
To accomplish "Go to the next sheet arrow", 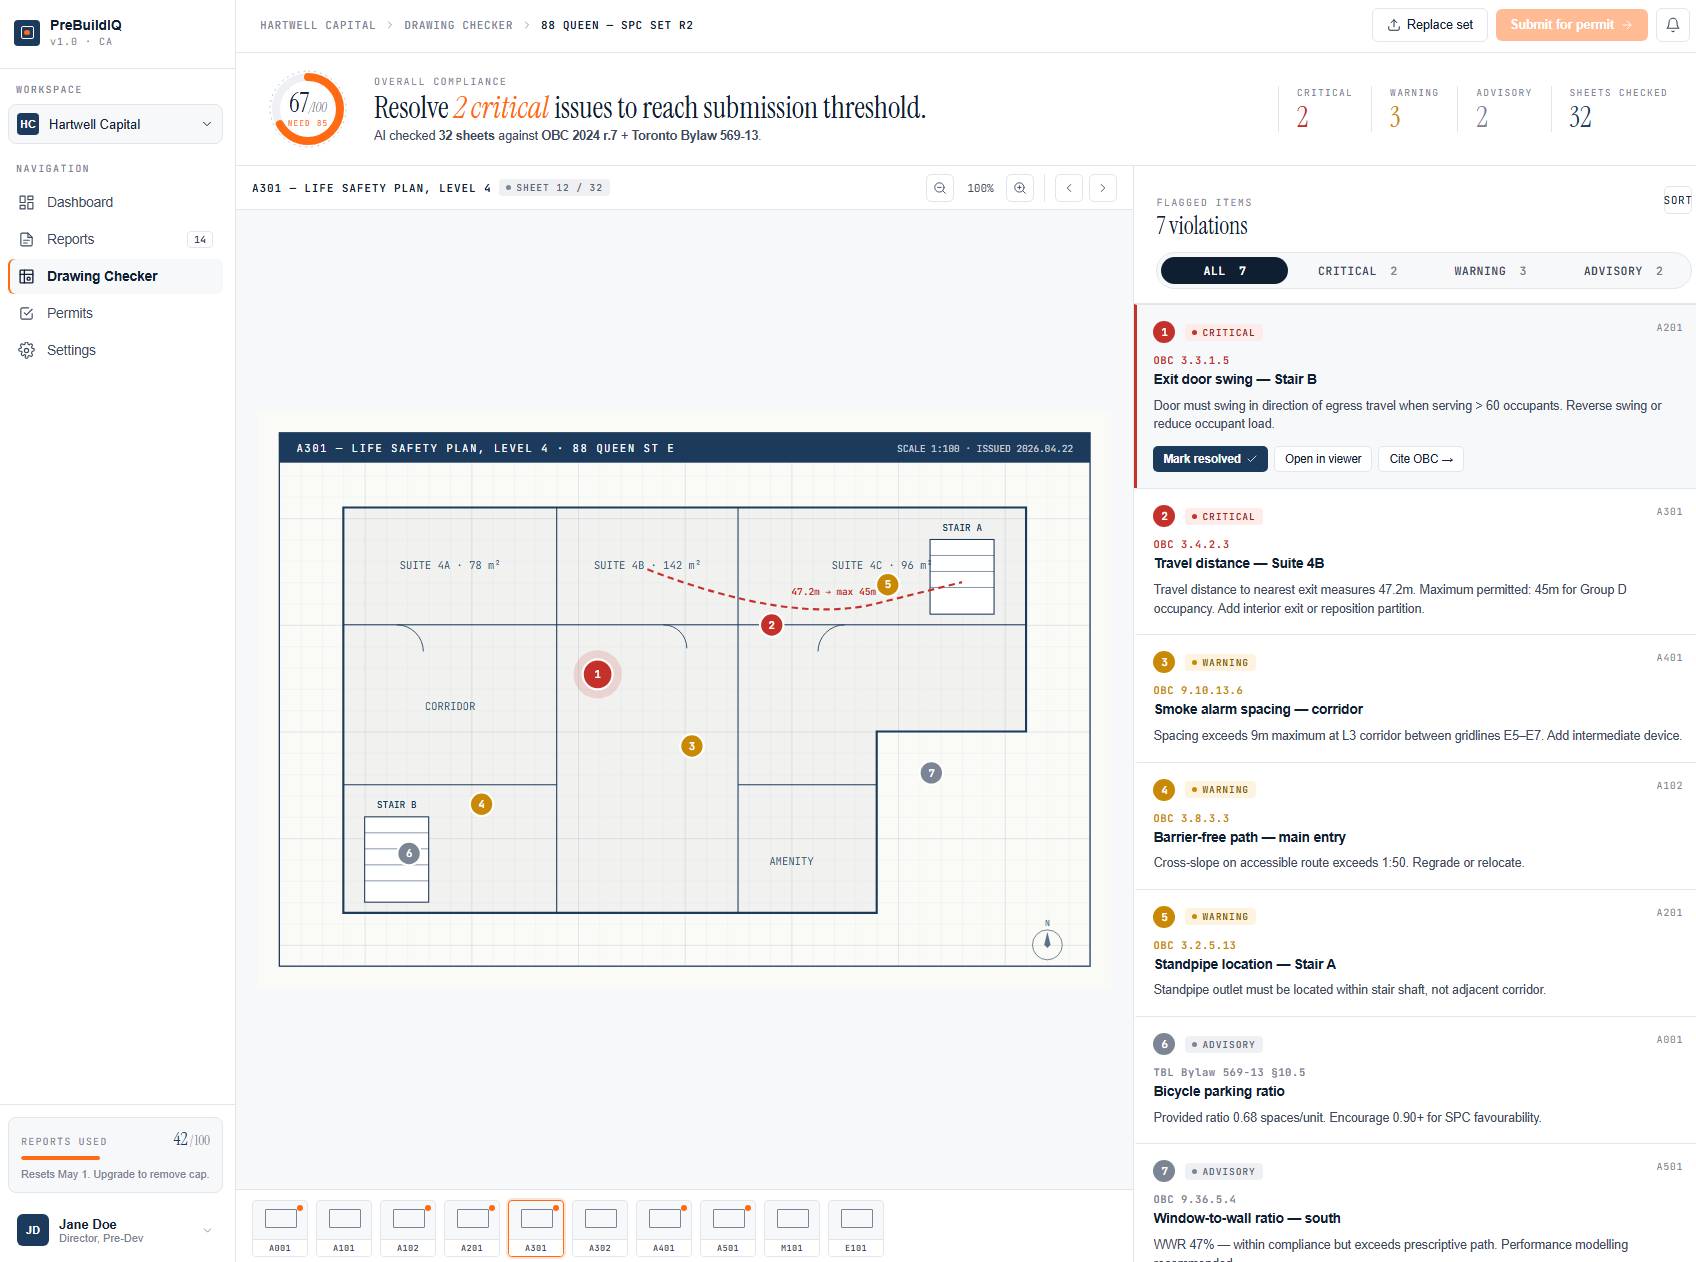I will 1103,188.
